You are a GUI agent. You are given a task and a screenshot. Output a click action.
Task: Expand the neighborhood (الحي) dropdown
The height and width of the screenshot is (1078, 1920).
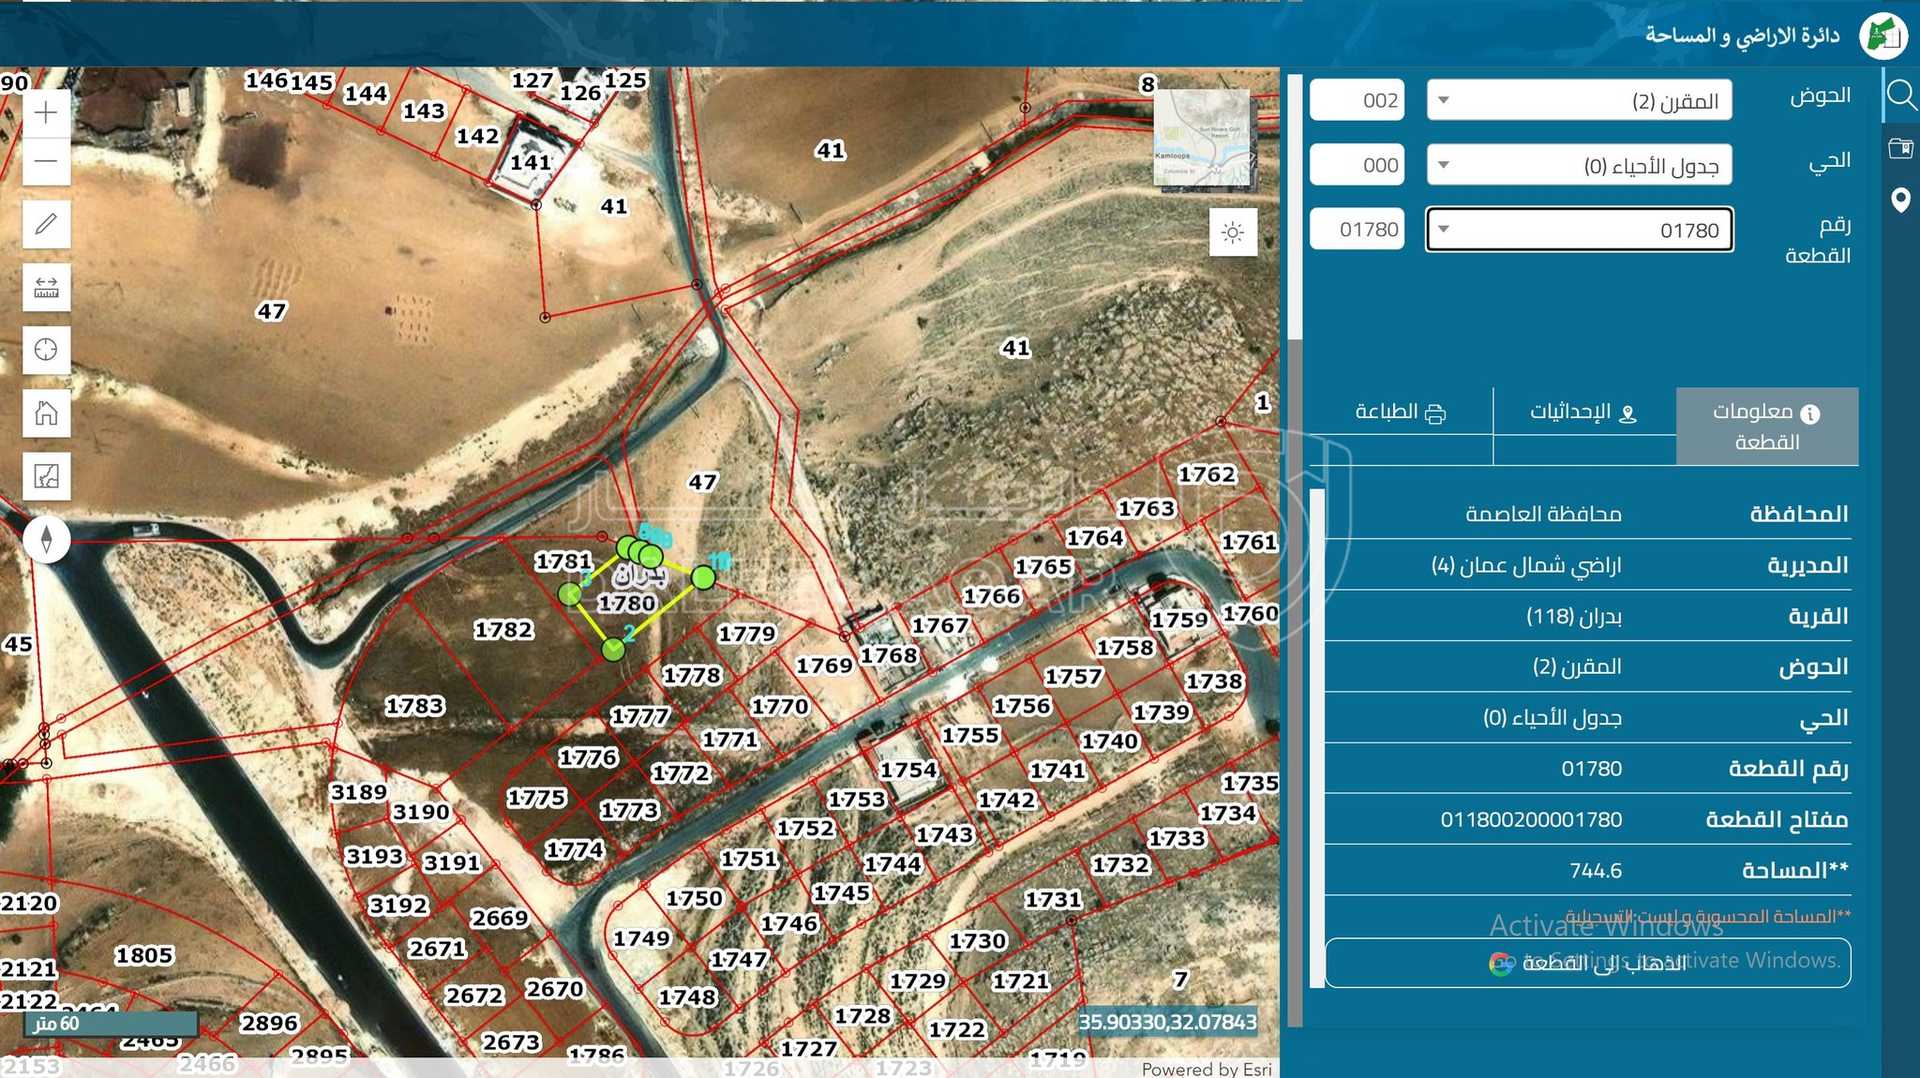(x=1578, y=166)
